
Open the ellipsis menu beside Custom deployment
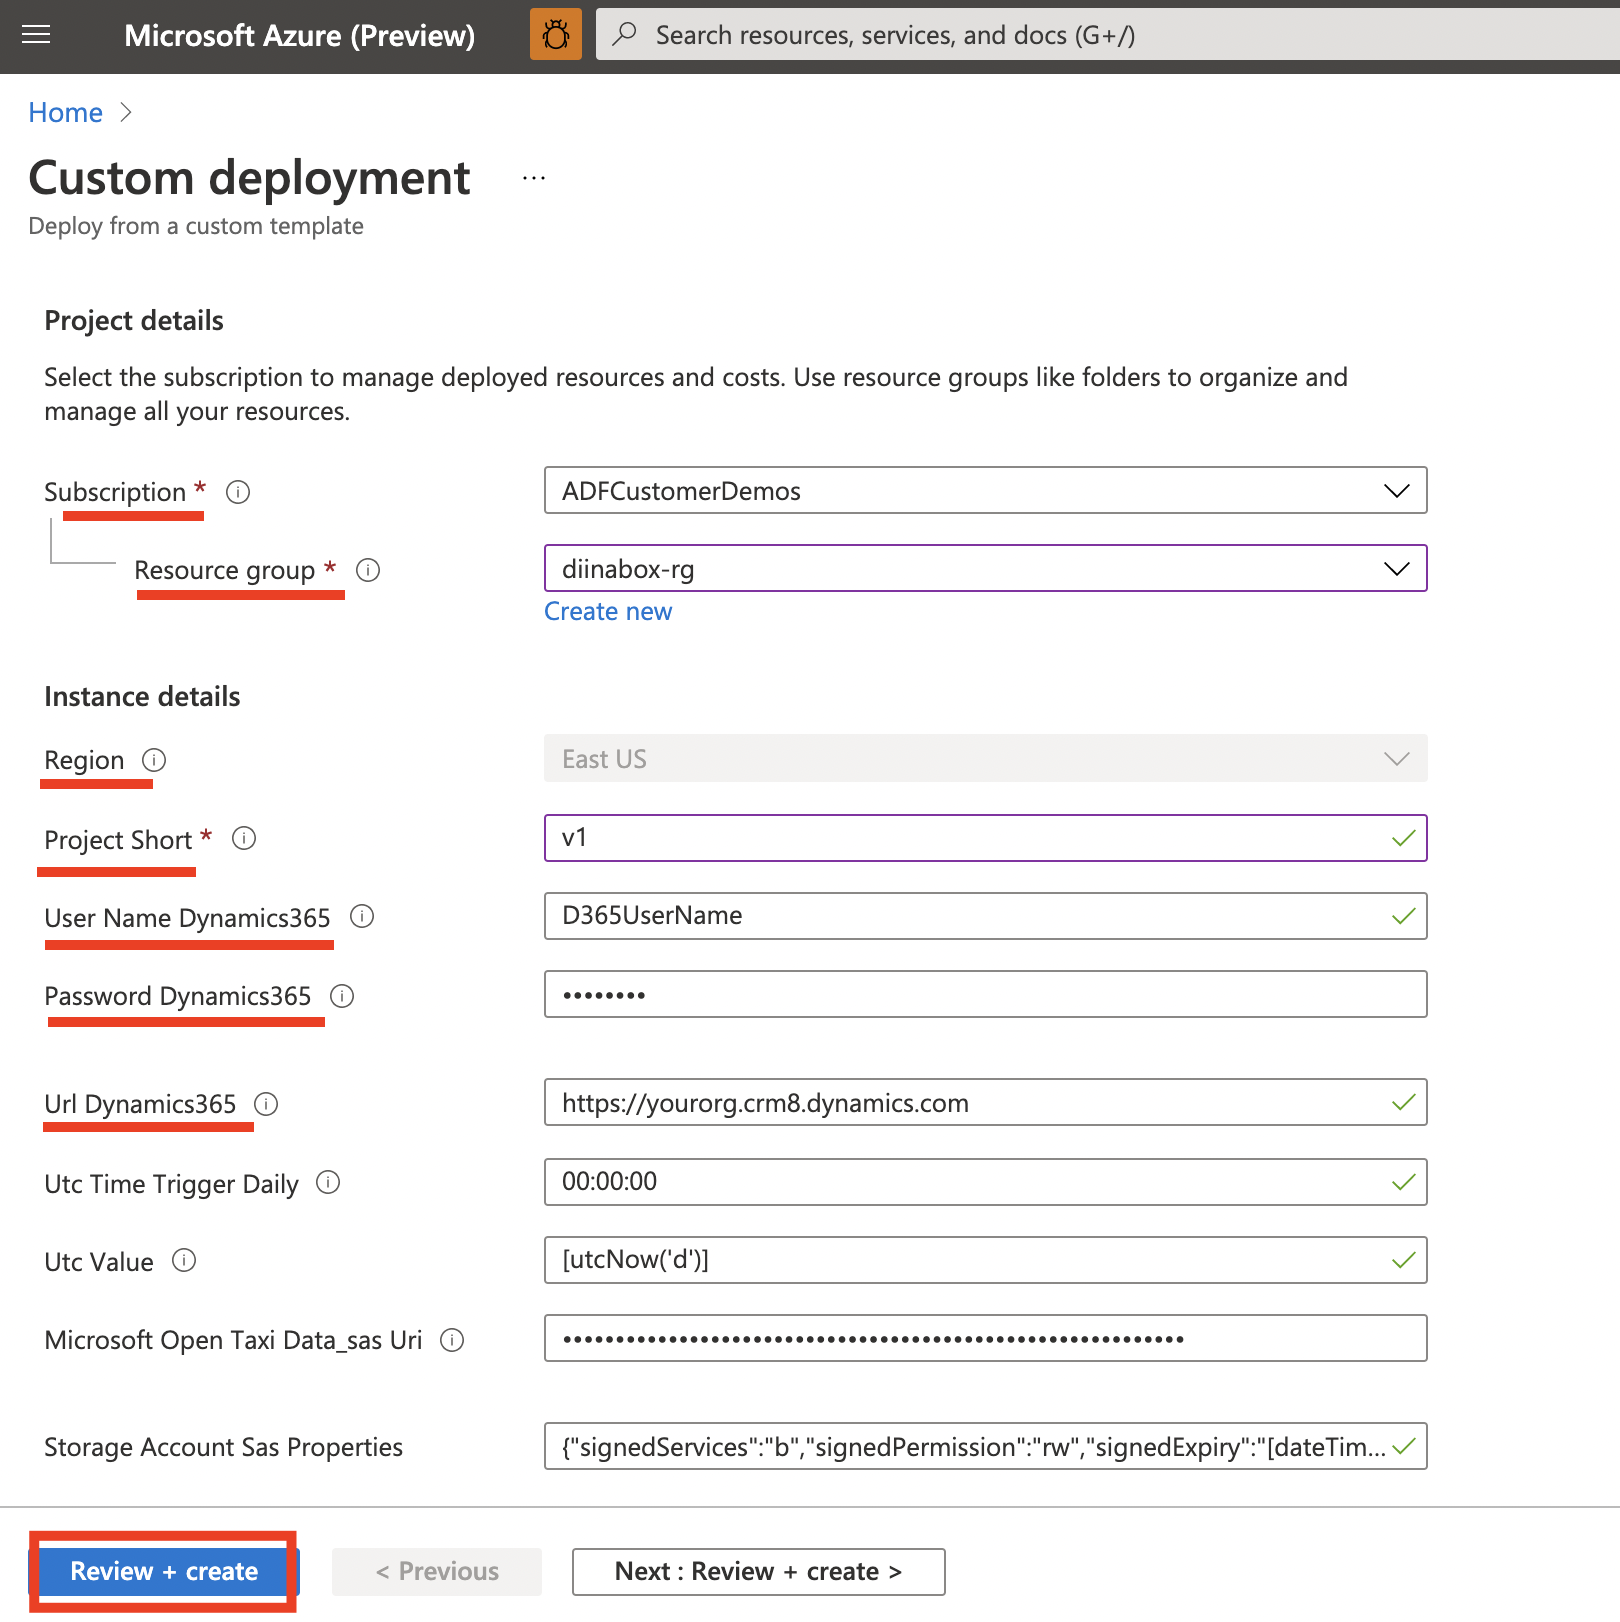tap(534, 178)
